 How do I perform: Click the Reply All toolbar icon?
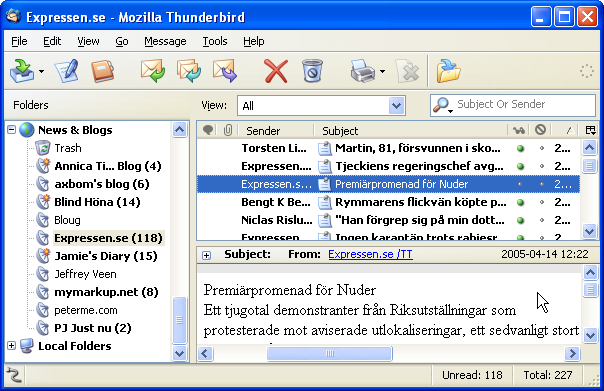click(x=189, y=71)
